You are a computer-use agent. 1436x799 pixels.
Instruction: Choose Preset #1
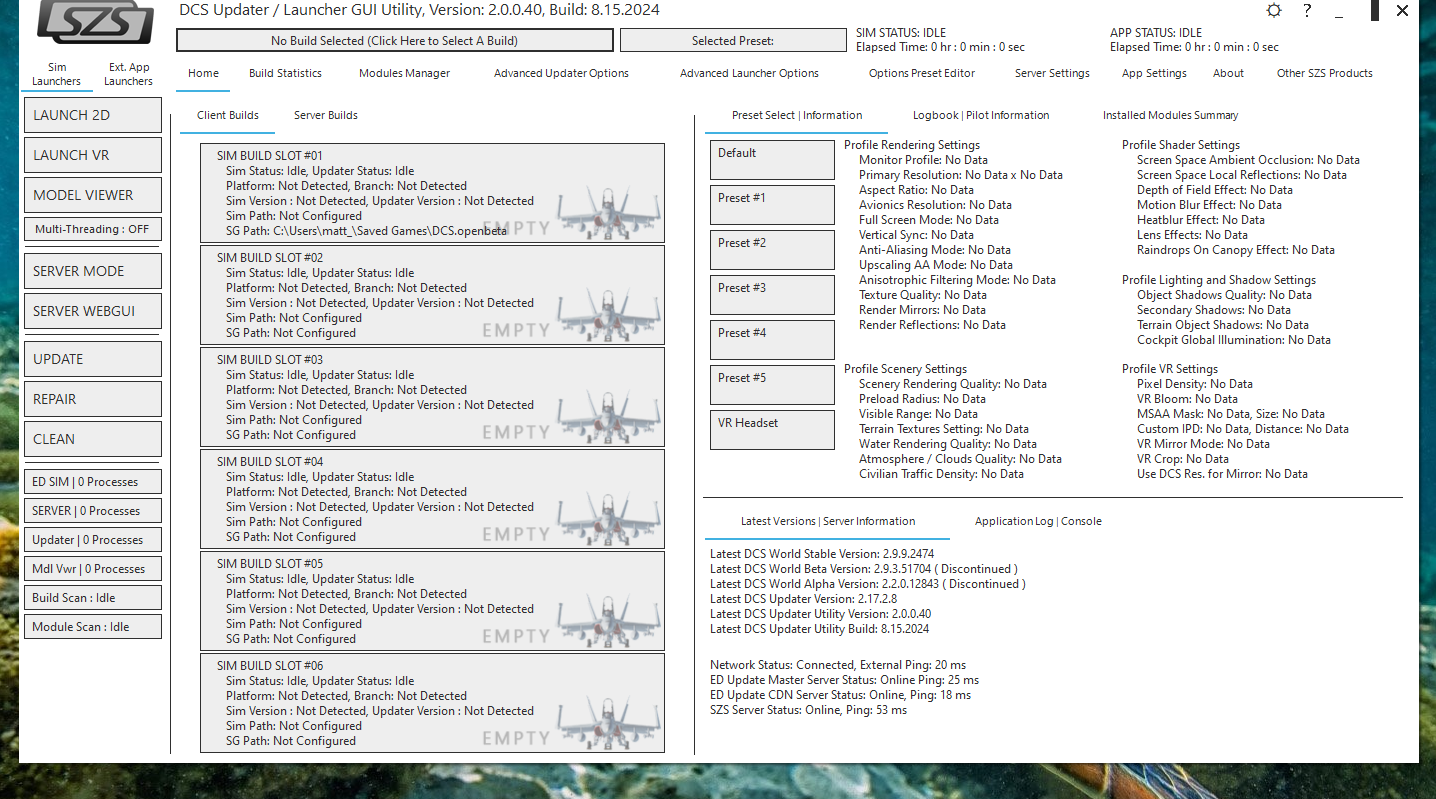pos(772,205)
